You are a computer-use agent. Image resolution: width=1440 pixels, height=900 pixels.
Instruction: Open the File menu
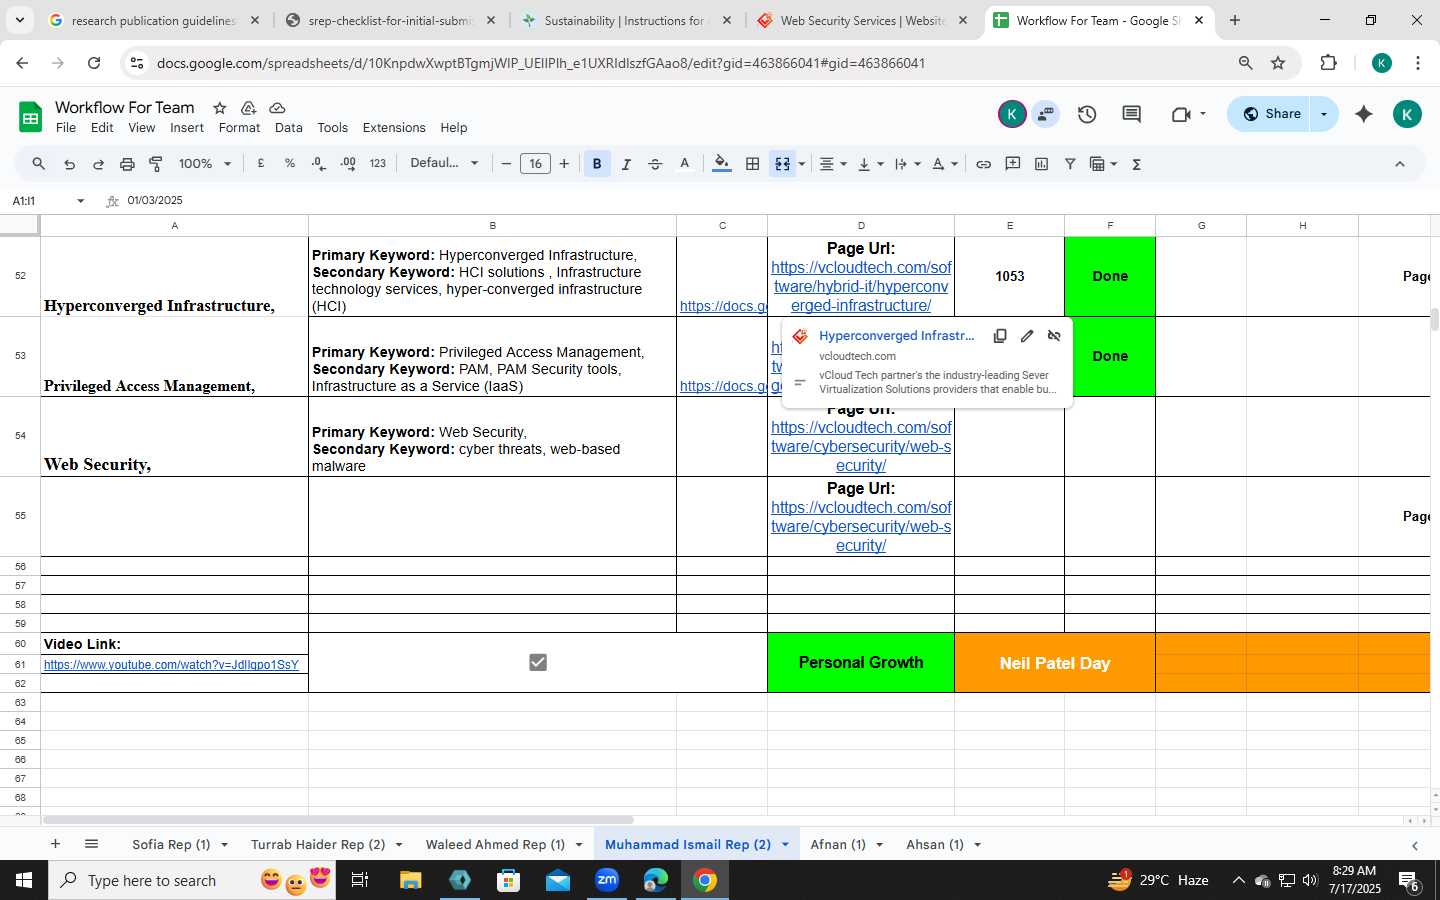click(66, 128)
